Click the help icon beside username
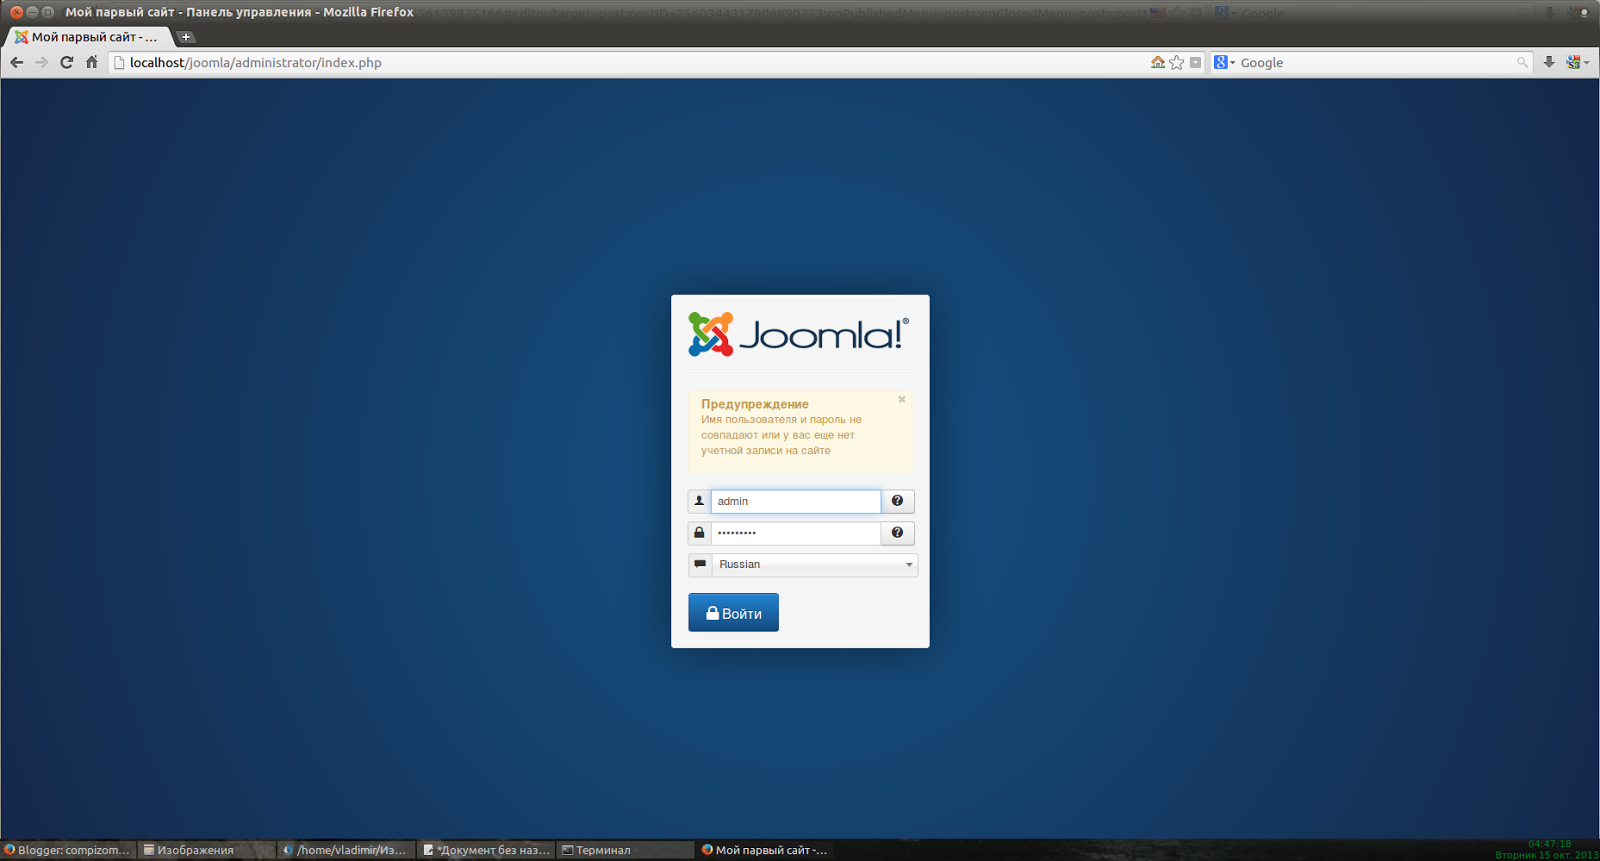Screen dimensions: 1600x861 (x=897, y=501)
